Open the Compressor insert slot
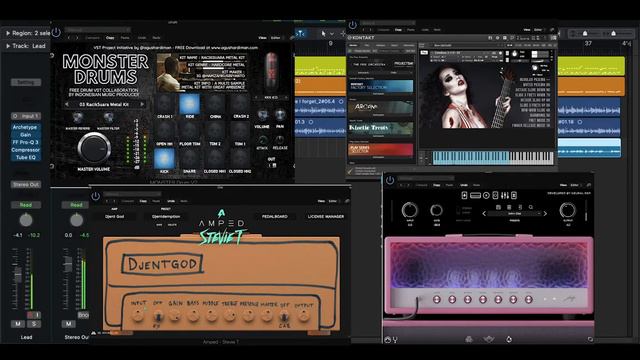 pyautogui.click(x=25, y=150)
